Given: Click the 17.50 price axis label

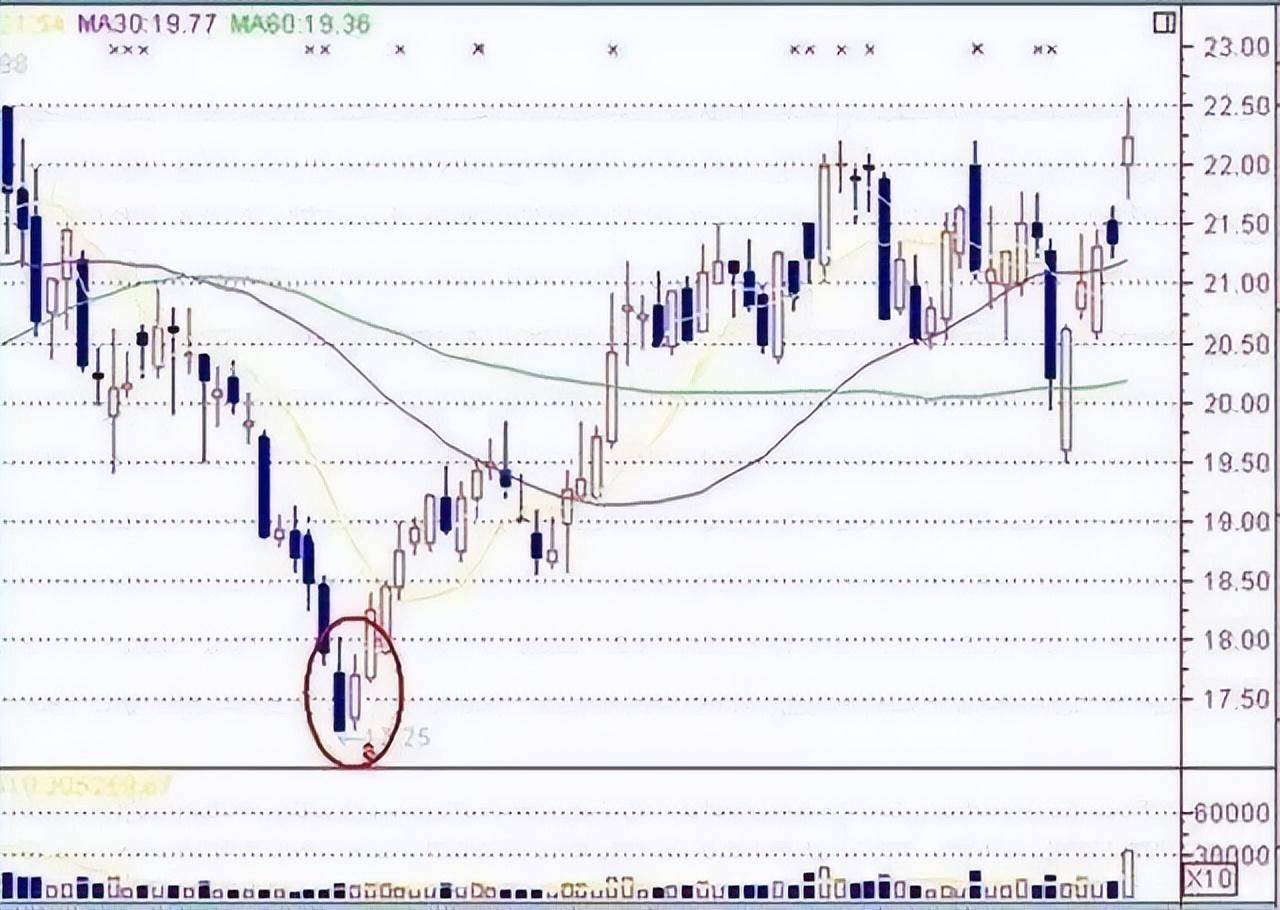Looking at the screenshot, I should point(1237,699).
